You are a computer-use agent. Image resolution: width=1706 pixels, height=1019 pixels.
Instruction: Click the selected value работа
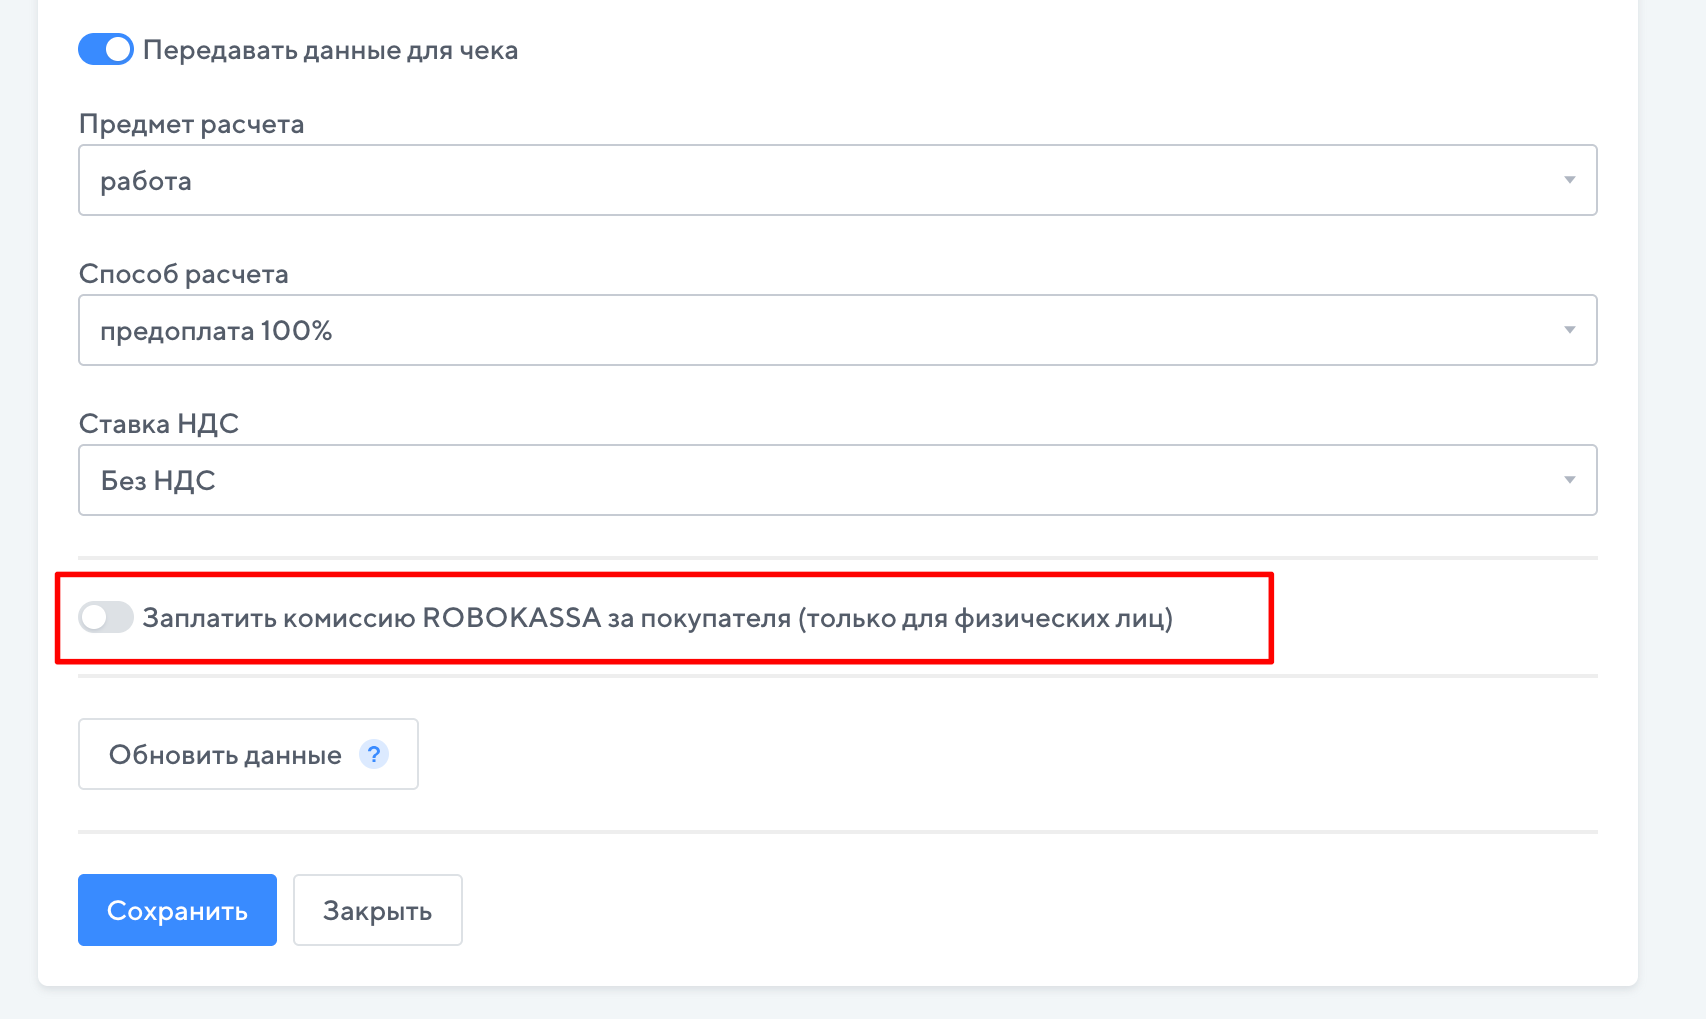(x=146, y=181)
